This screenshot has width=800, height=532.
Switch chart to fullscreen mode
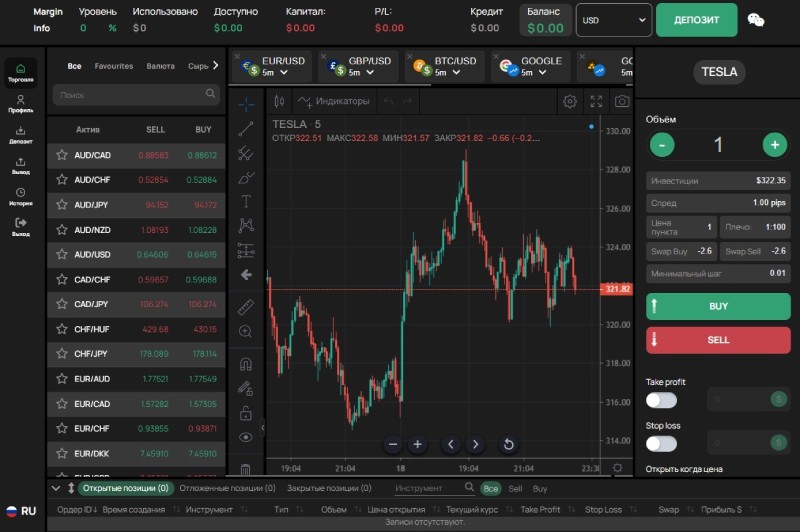596,102
